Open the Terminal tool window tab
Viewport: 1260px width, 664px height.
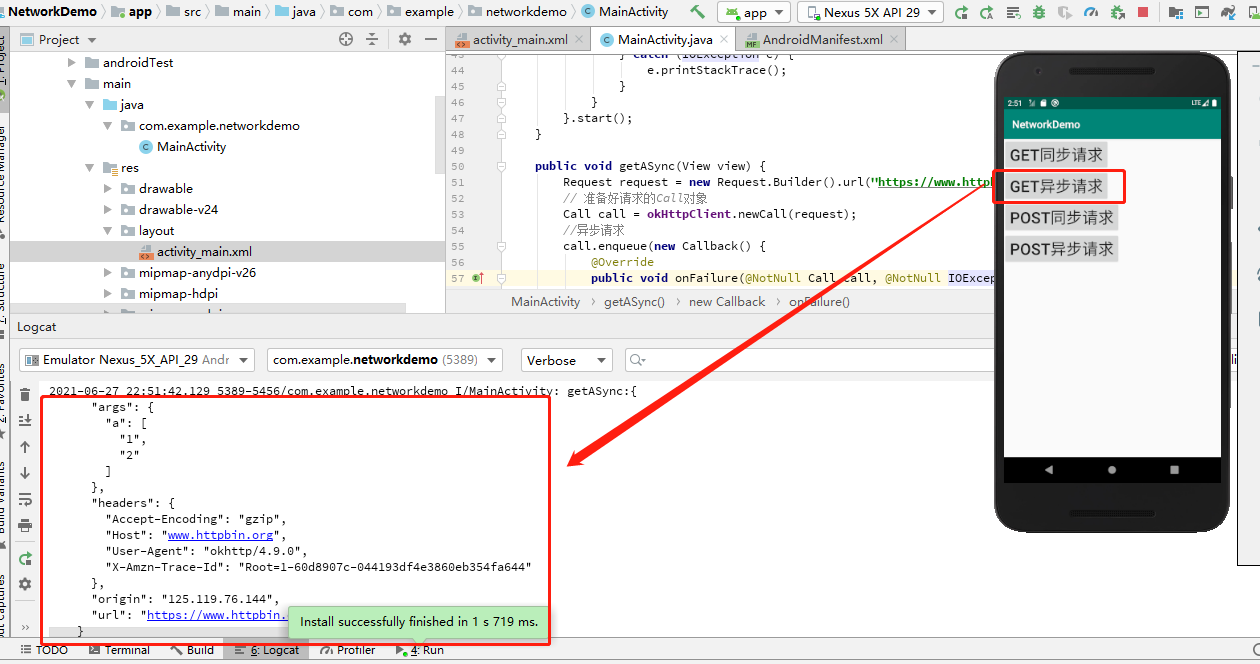tap(119, 650)
